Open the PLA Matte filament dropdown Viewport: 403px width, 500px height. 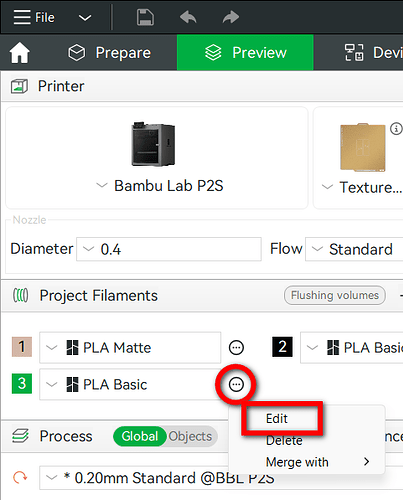coord(130,347)
